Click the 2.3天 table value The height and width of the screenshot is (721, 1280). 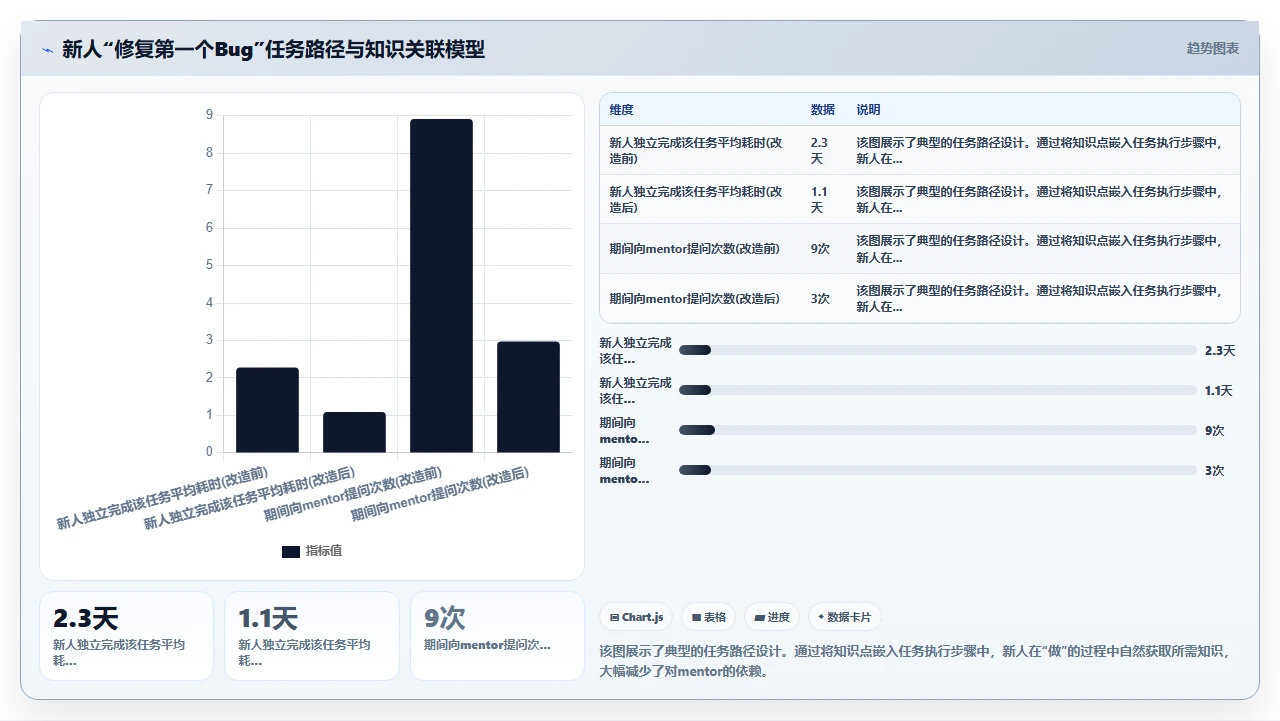point(819,150)
